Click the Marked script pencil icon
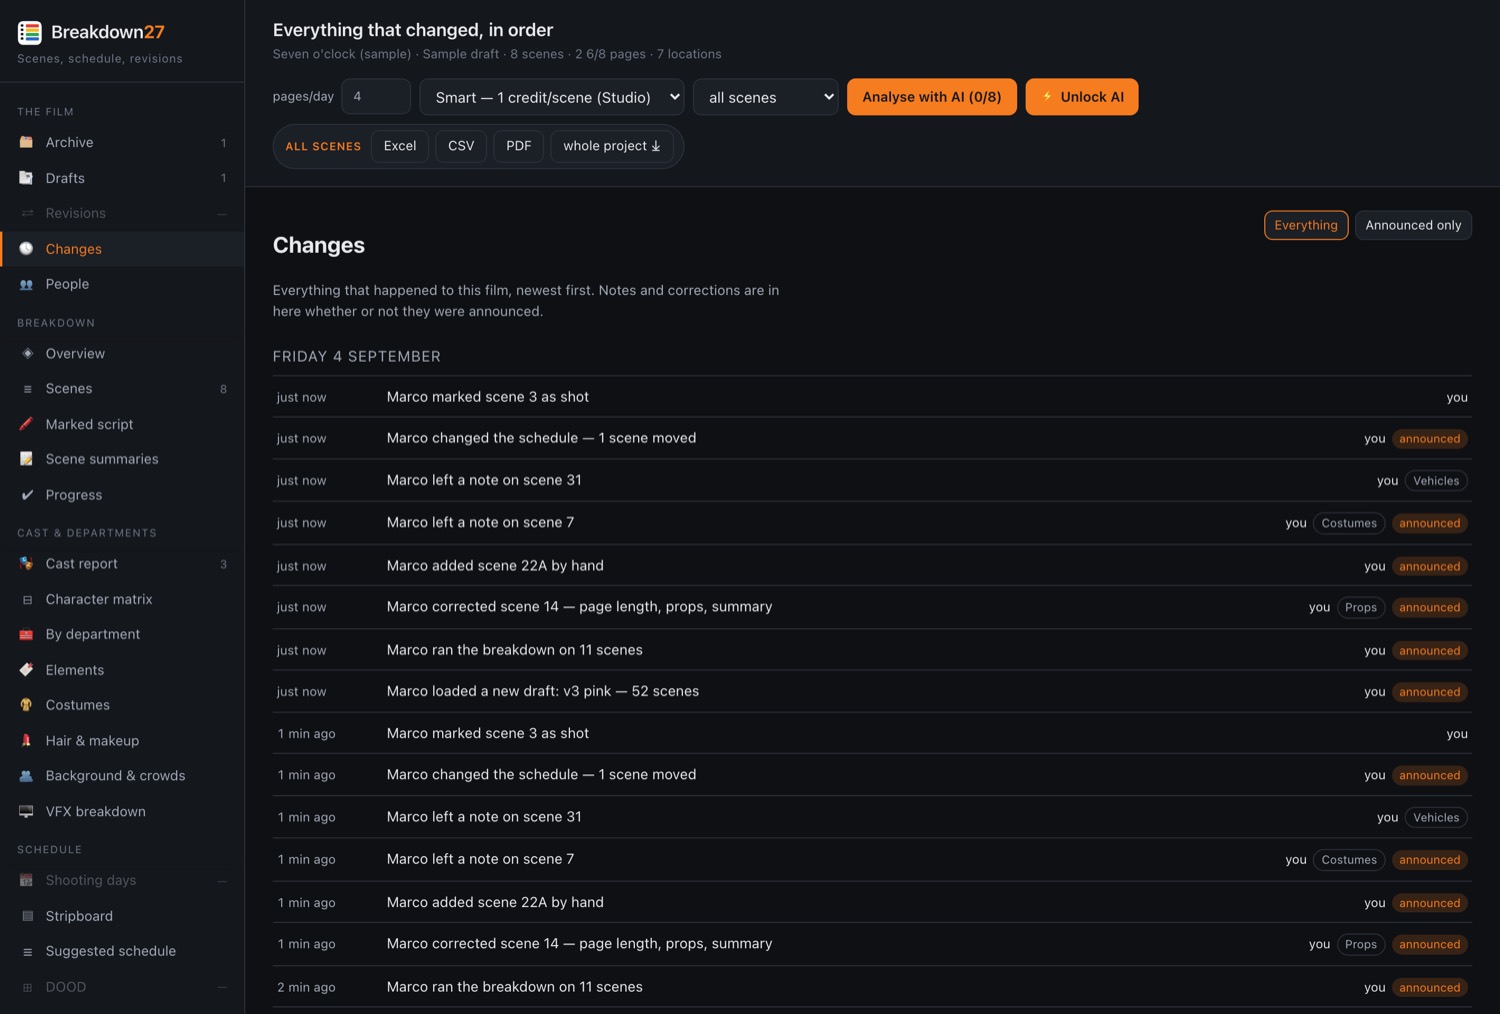 coord(27,424)
